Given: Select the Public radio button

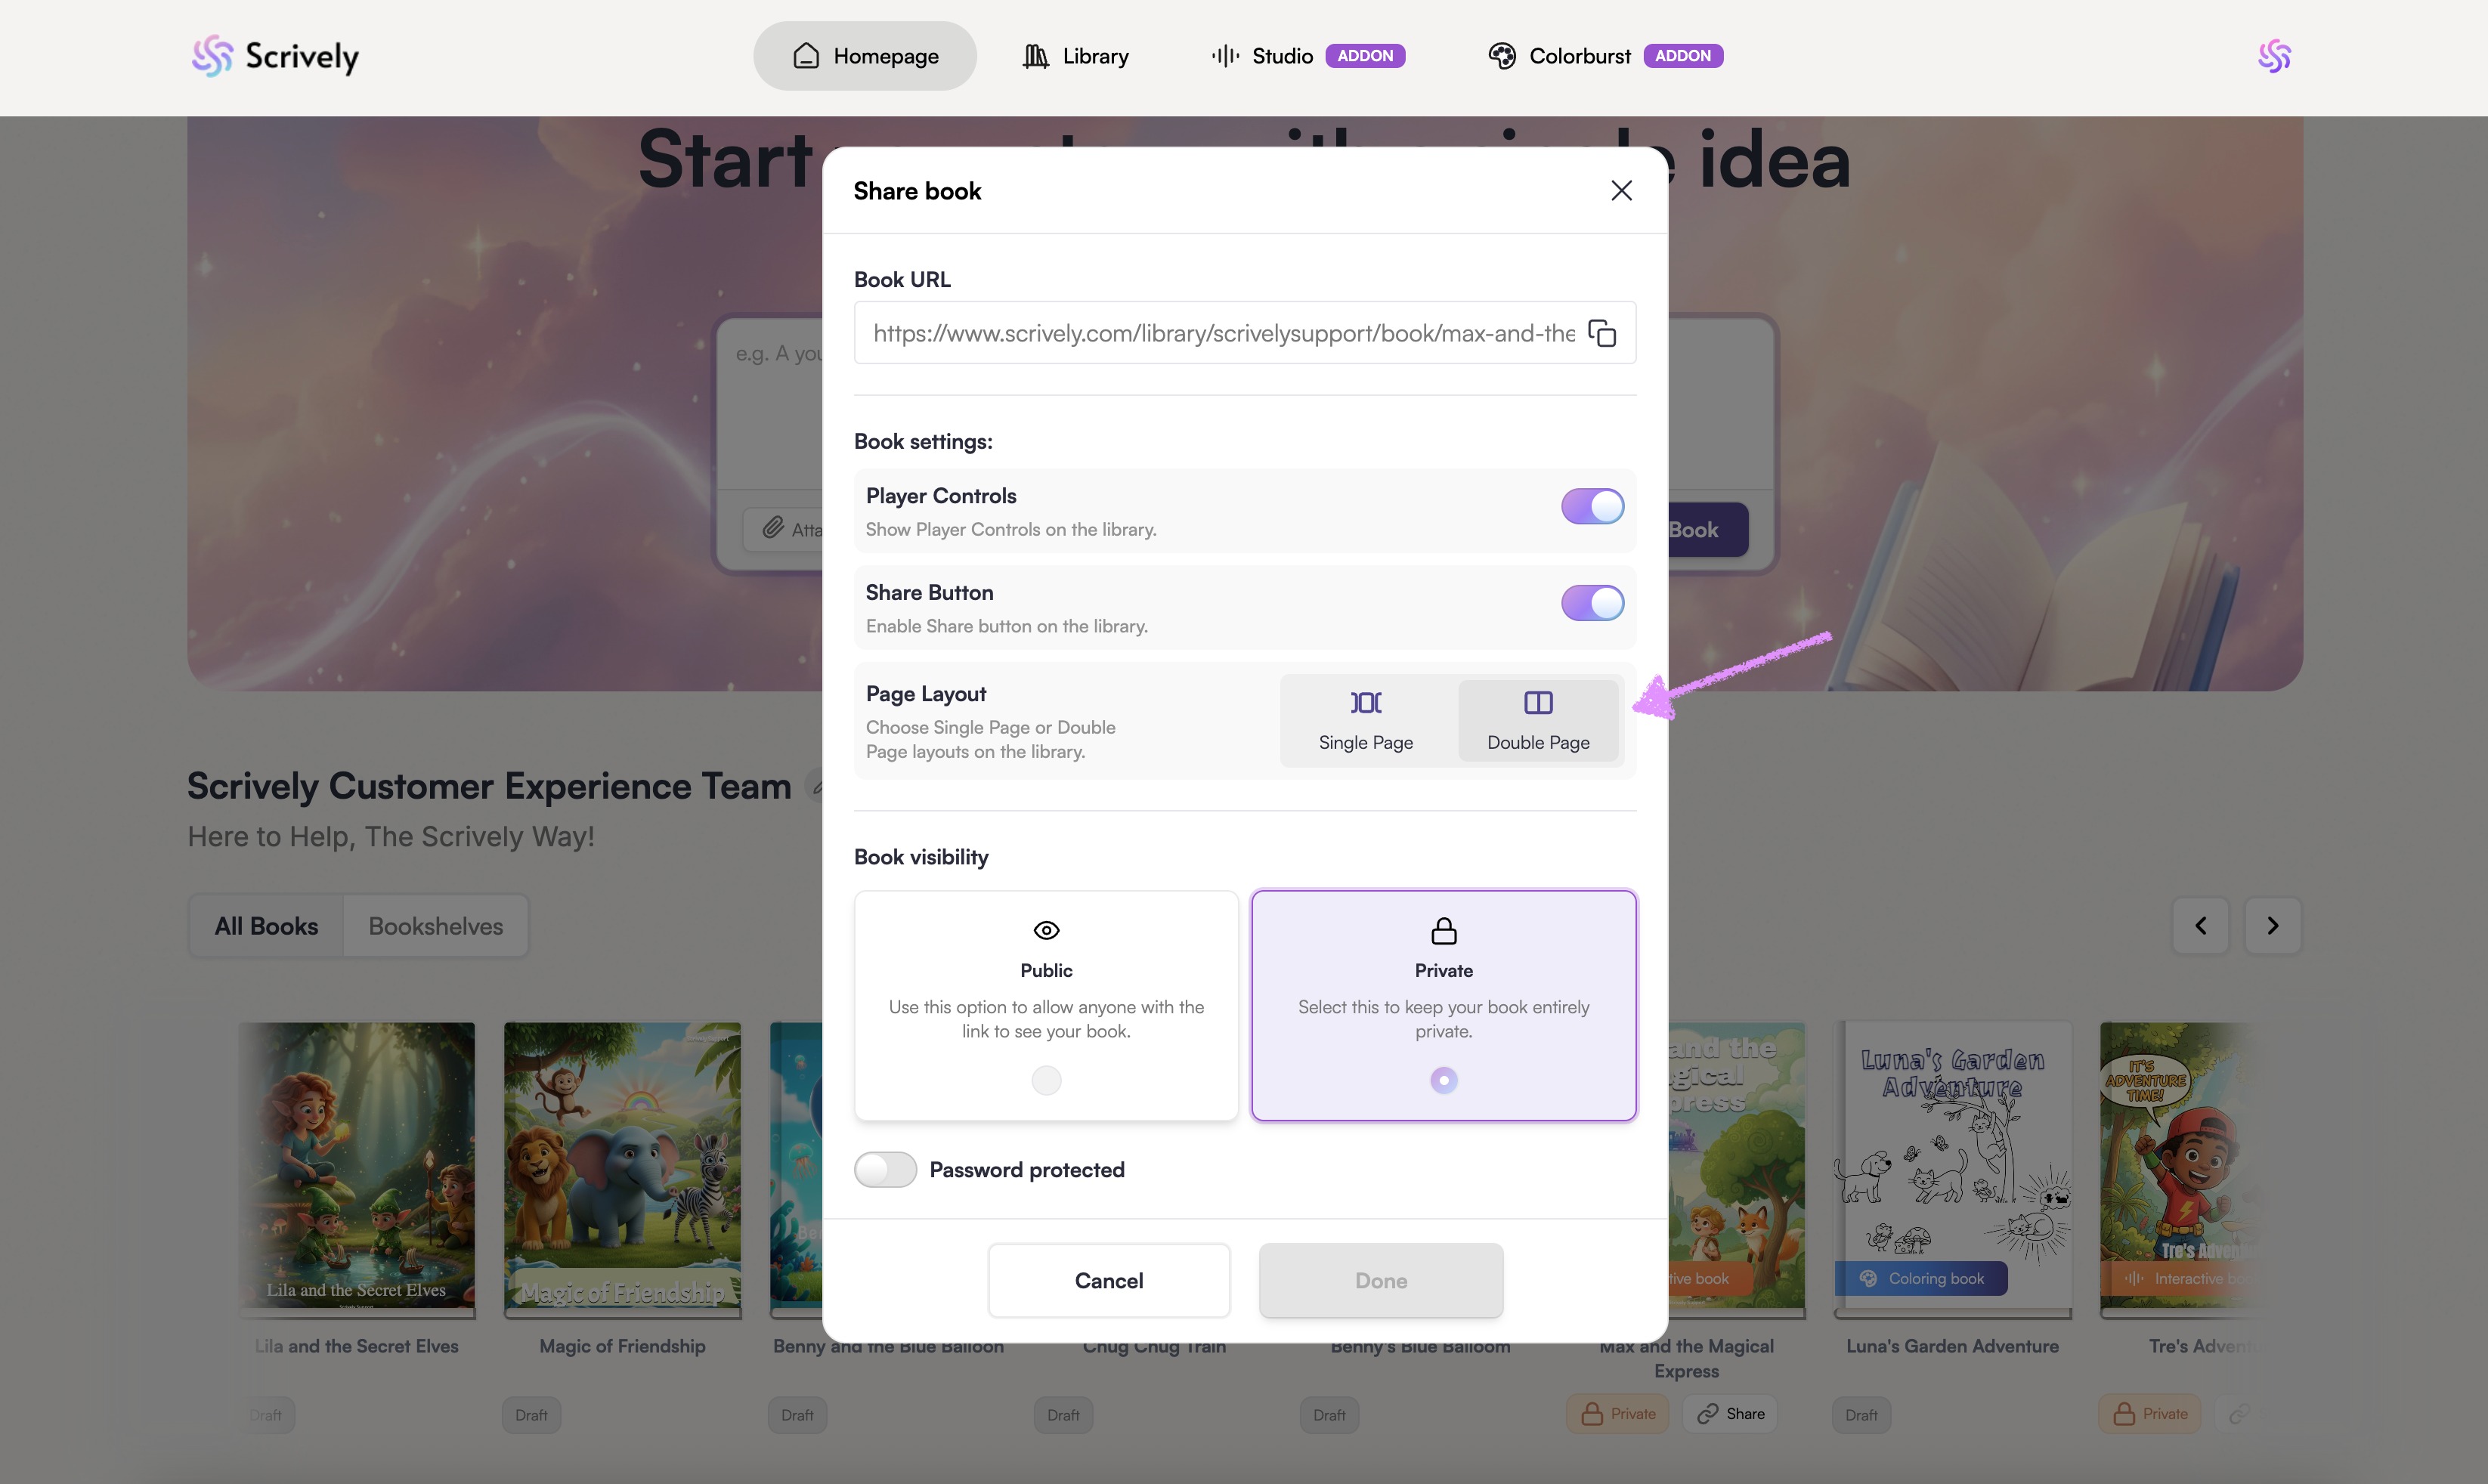Looking at the screenshot, I should 1046,1080.
